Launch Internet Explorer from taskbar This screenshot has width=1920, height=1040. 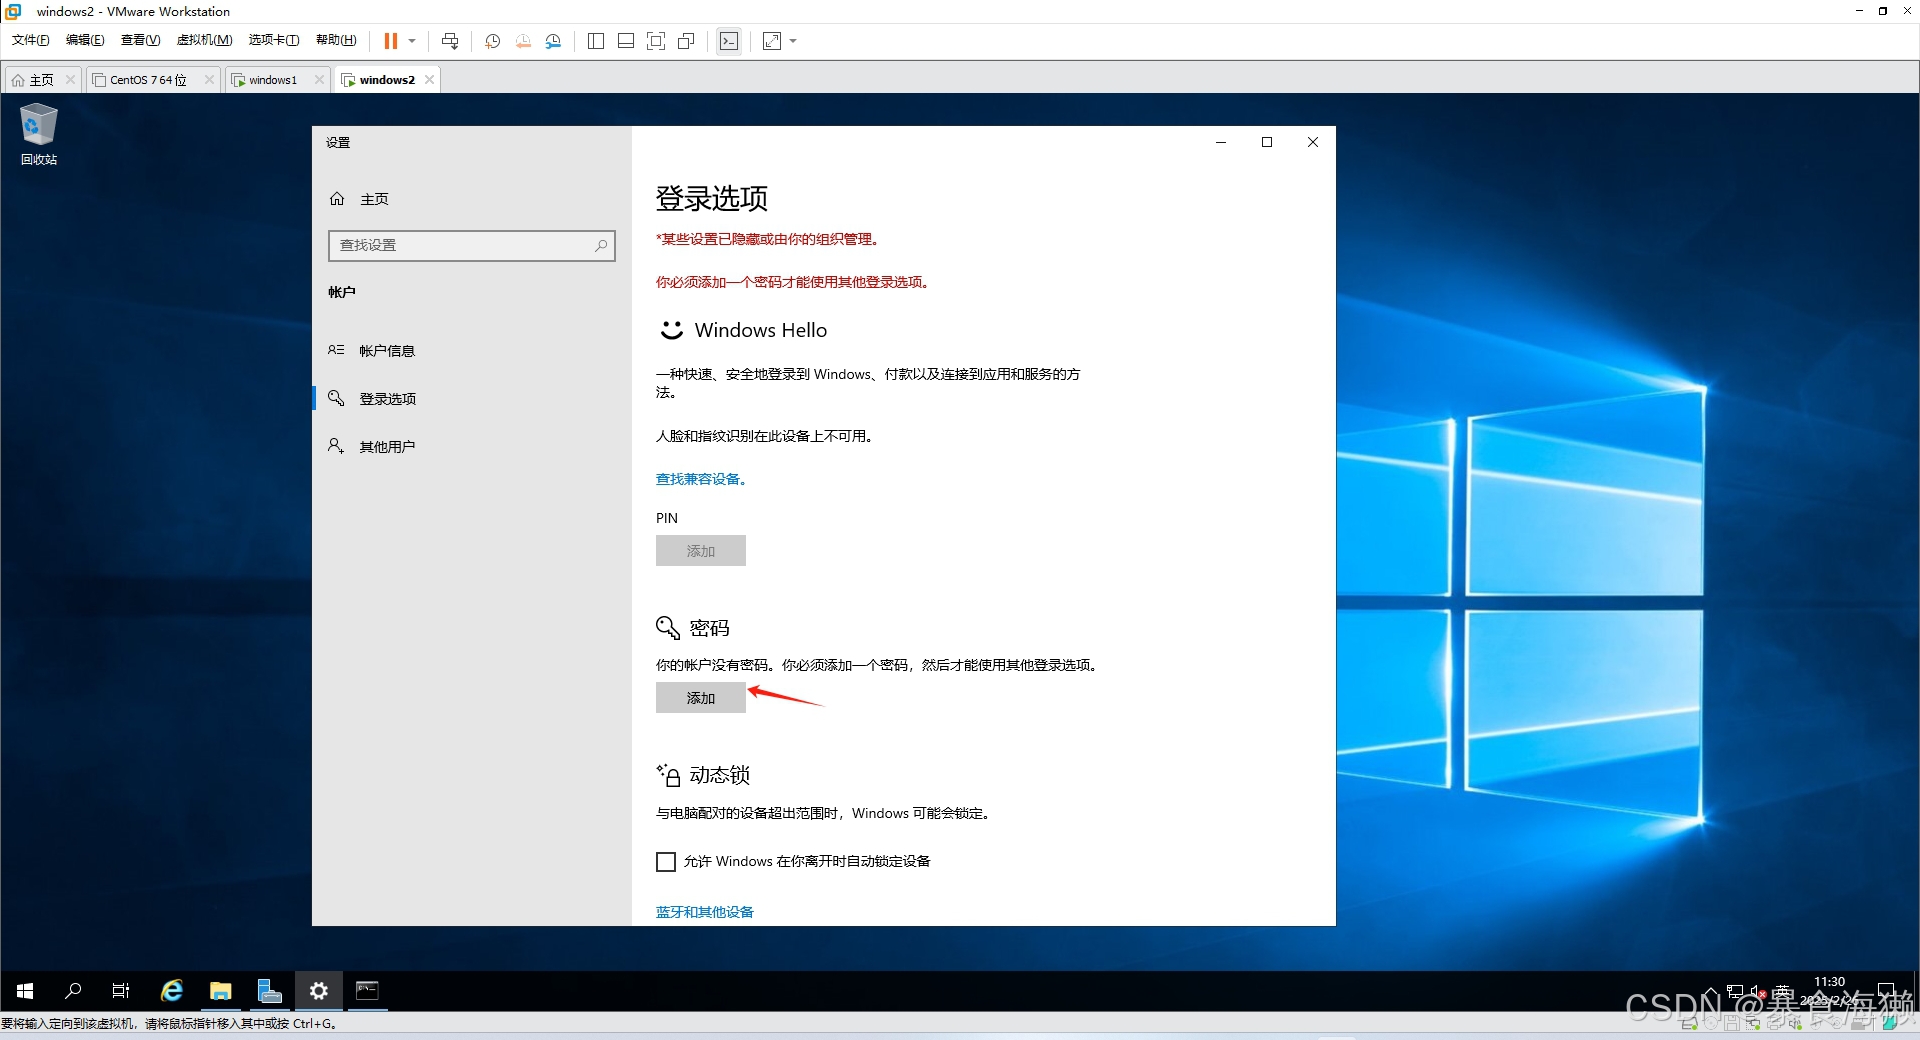pyautogui.click(x=172, y=991)
